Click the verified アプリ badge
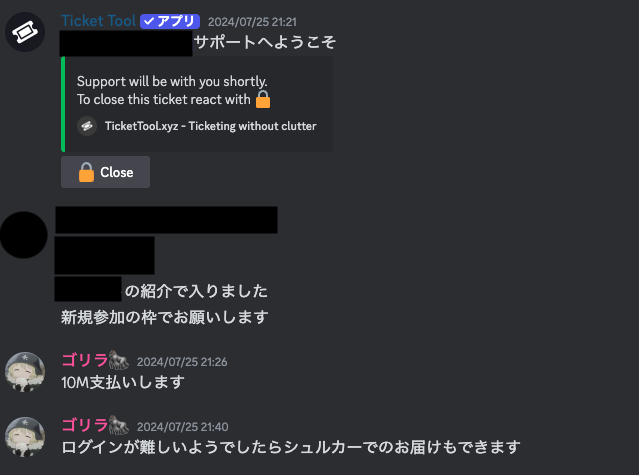Image resolution: width=639 pixels, height=475 pixels. 170,21
